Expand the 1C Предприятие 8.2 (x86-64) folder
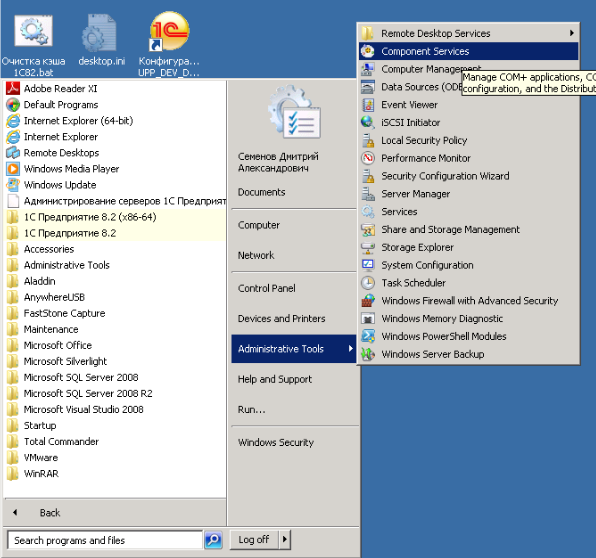Viewport: 596px width, 558px height. 115,217
